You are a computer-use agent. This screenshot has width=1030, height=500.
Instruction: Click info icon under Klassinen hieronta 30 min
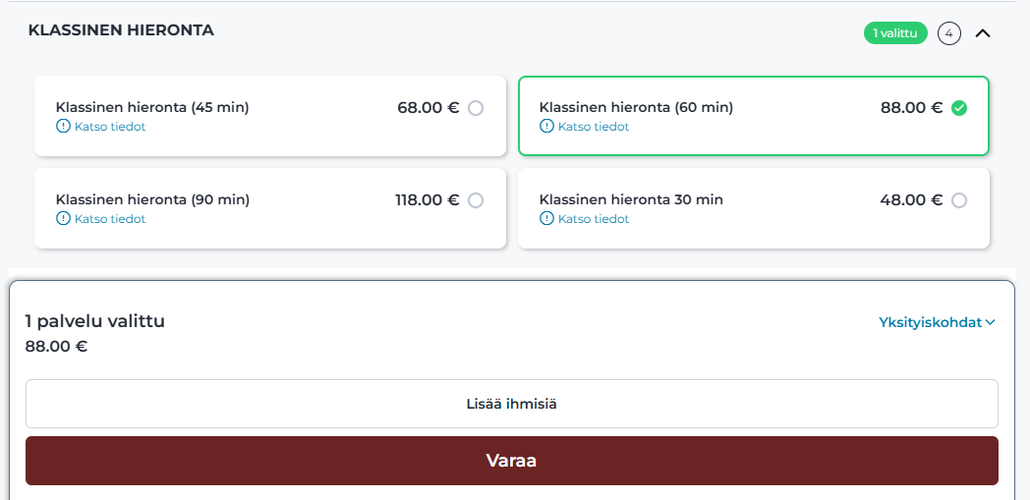pos(547,219)
